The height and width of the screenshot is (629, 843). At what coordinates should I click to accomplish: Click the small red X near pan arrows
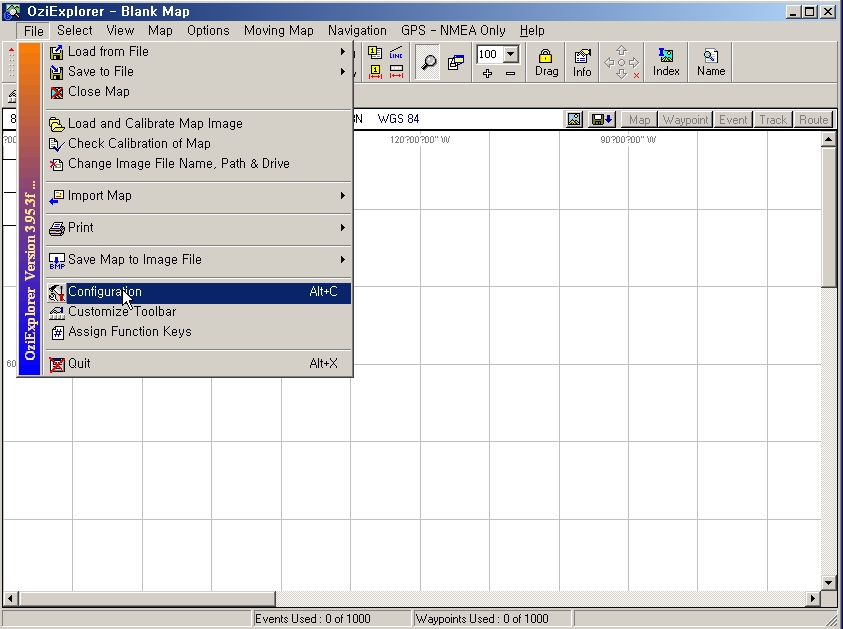pos(637,76)
